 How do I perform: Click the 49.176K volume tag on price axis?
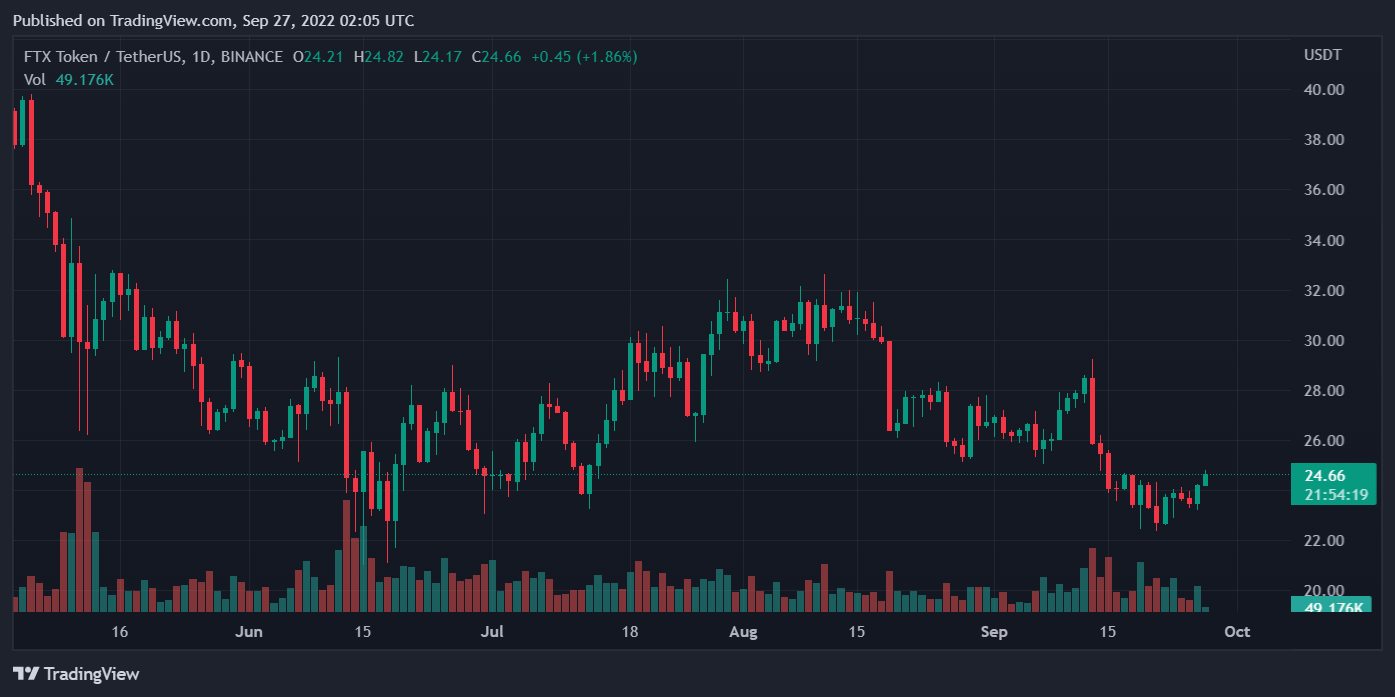(1330, 607)
